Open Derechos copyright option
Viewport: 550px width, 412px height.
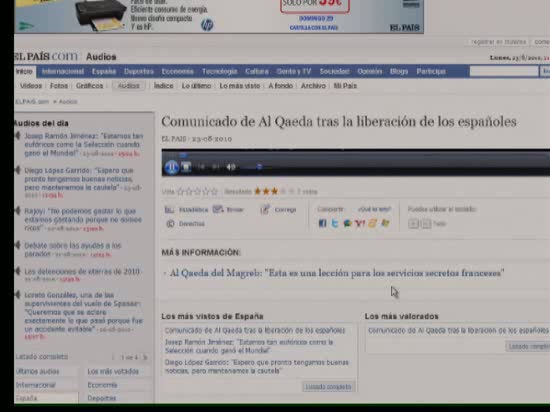pos(185,224)
